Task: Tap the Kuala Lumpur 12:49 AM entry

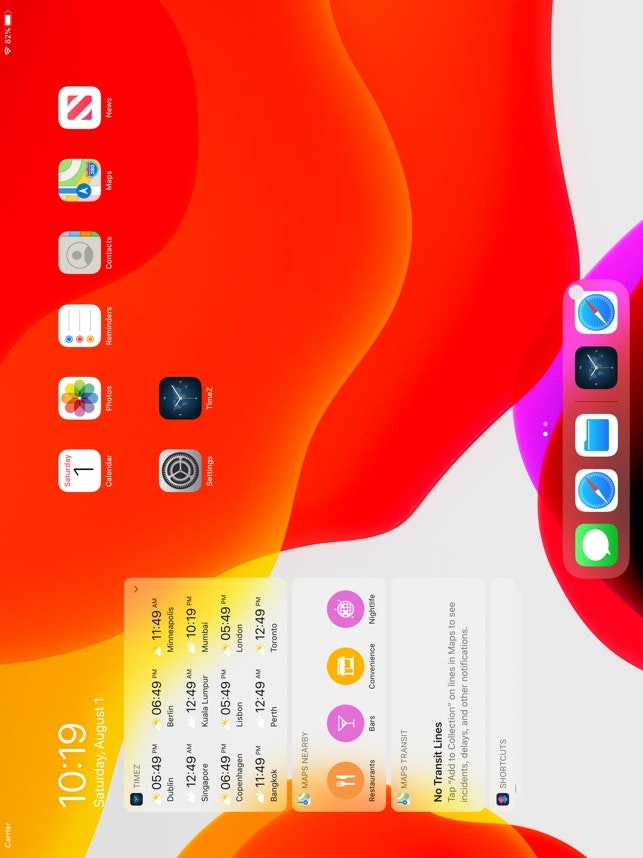Action: (x=197, y=697)
